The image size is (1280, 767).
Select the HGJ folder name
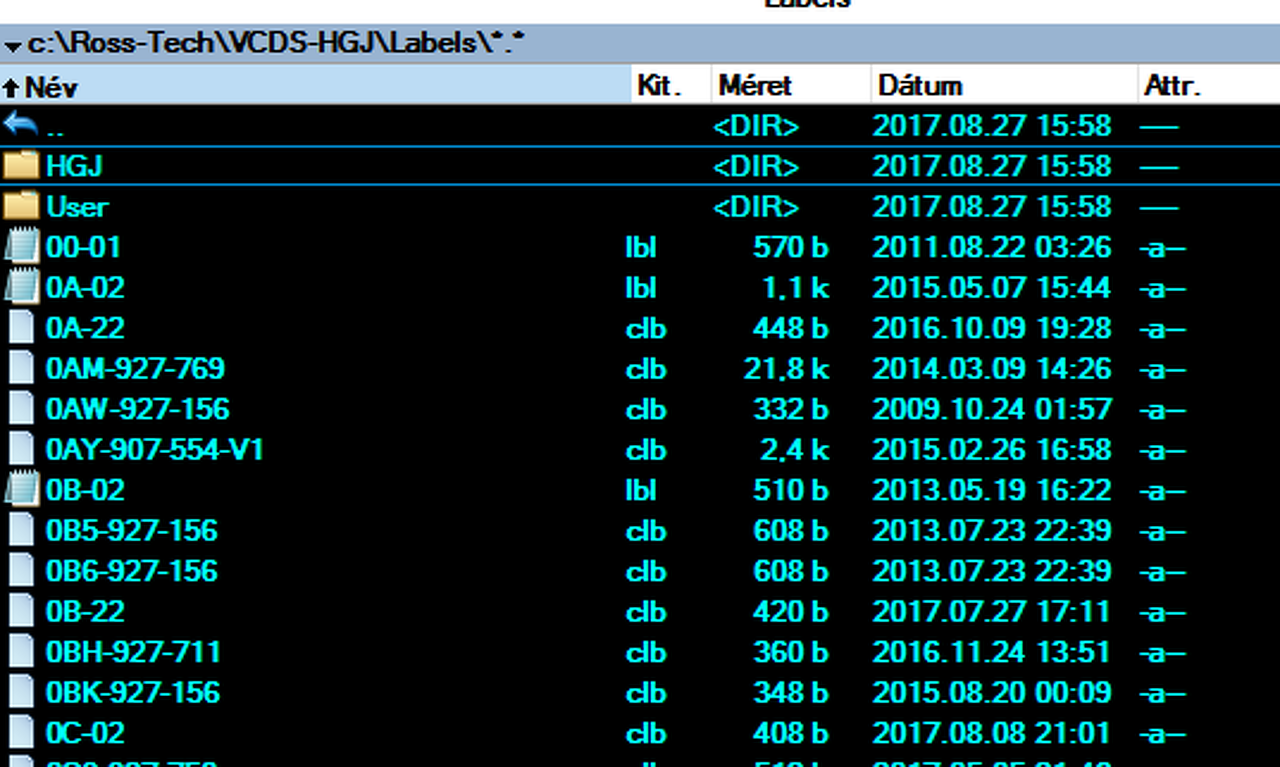(74, 166)
